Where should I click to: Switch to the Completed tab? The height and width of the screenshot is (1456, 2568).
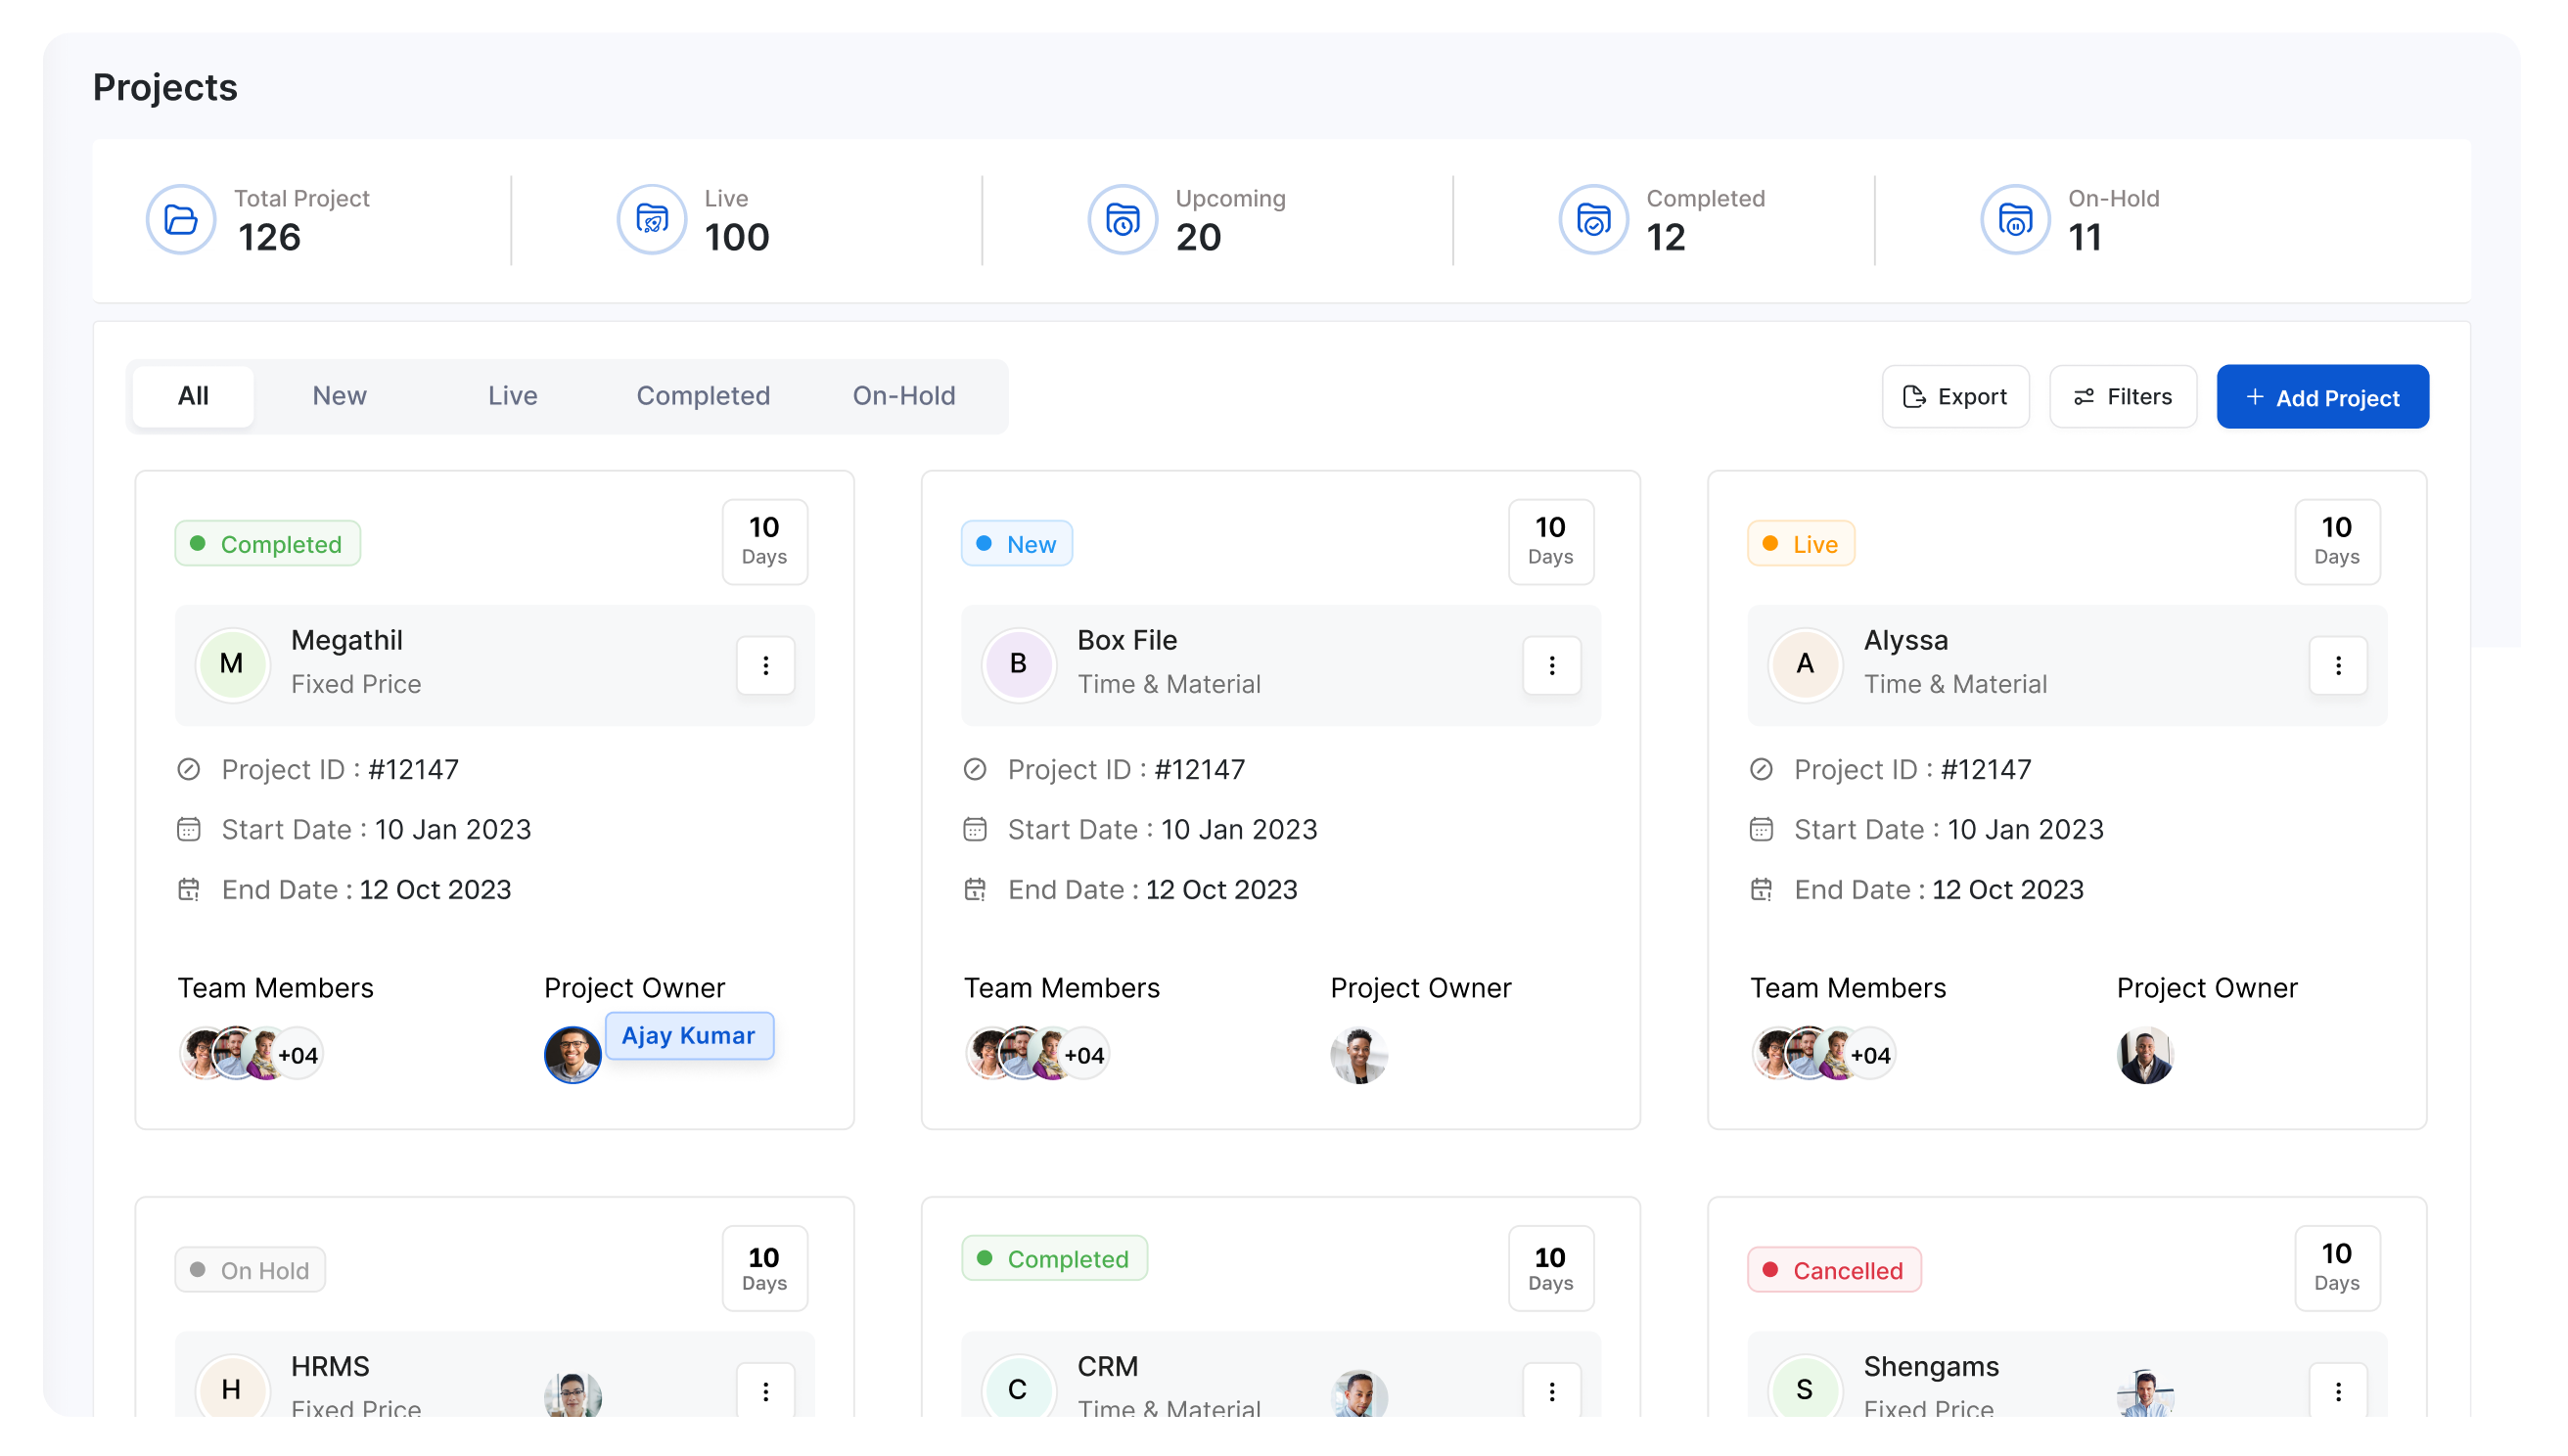point(703,396)
